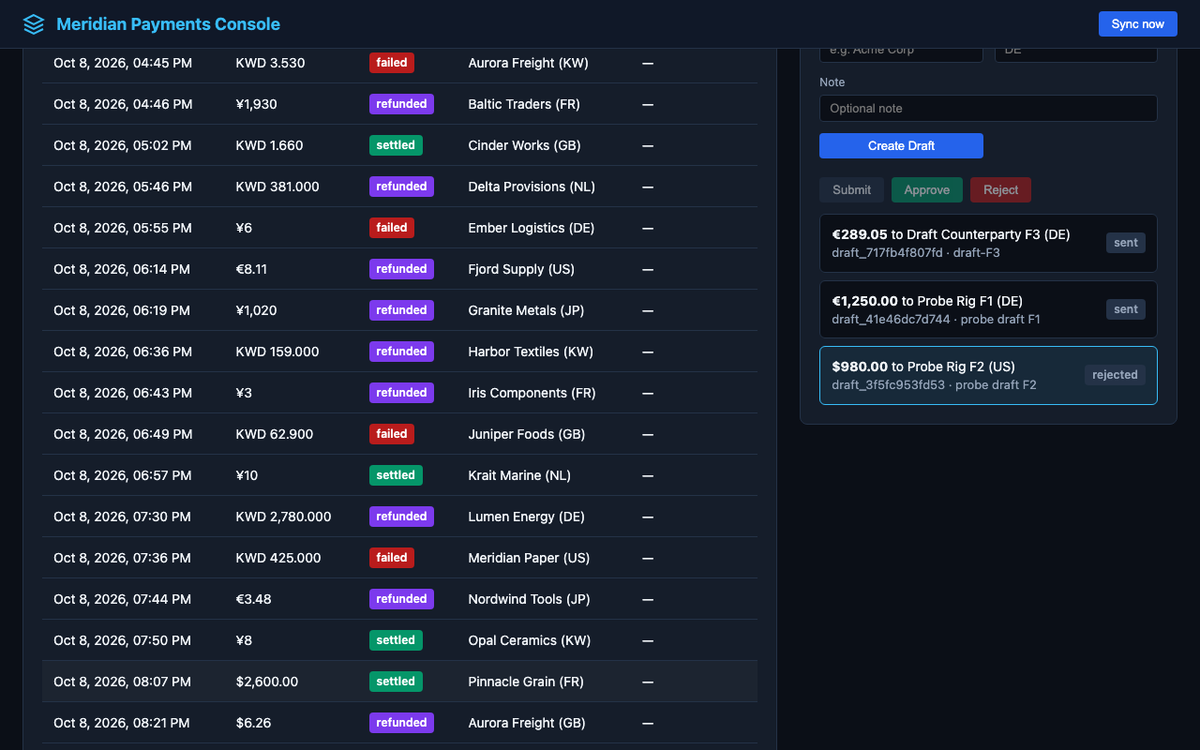Click the refunded badge for Delta Provisions (NL)
The height and width of the screenshot is (750, 1200).
(x=402, y=186)
